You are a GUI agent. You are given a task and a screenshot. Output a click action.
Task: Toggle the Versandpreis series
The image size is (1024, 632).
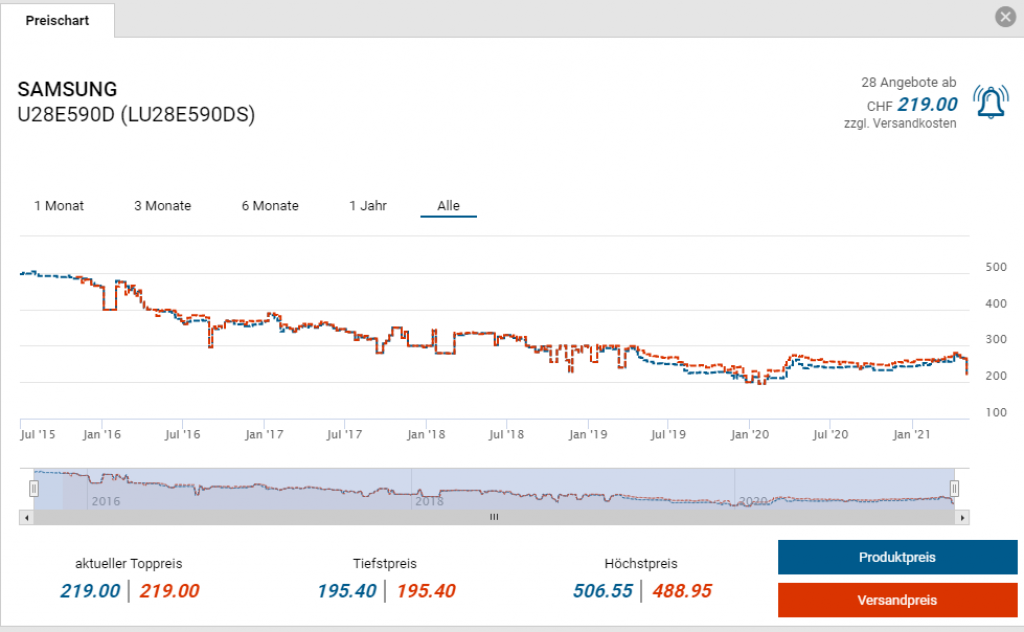(897, 600)
